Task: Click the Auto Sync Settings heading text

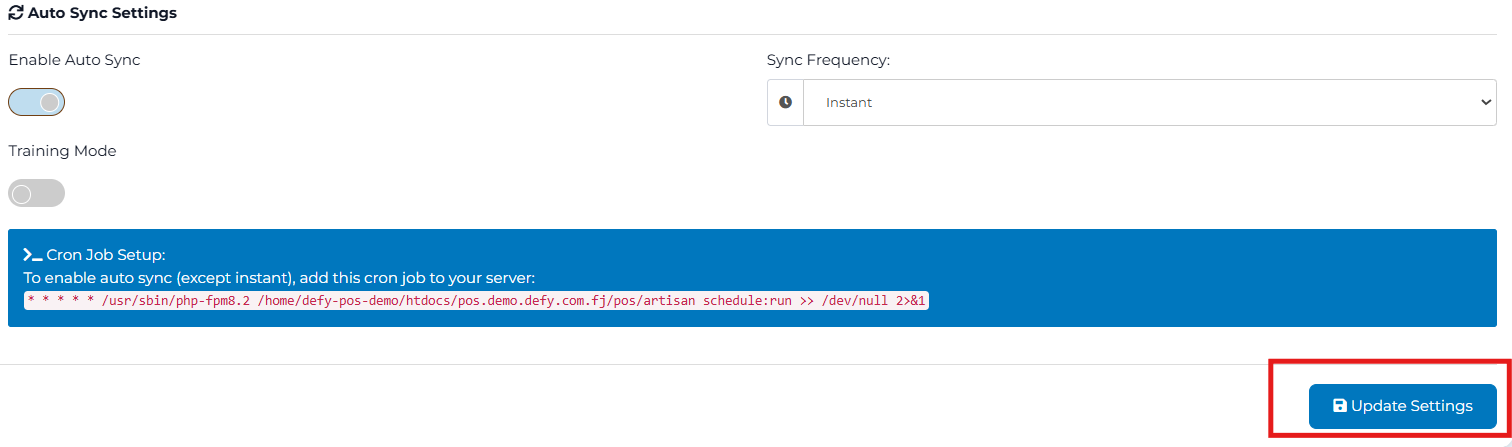Action: (x=102, y=14)
